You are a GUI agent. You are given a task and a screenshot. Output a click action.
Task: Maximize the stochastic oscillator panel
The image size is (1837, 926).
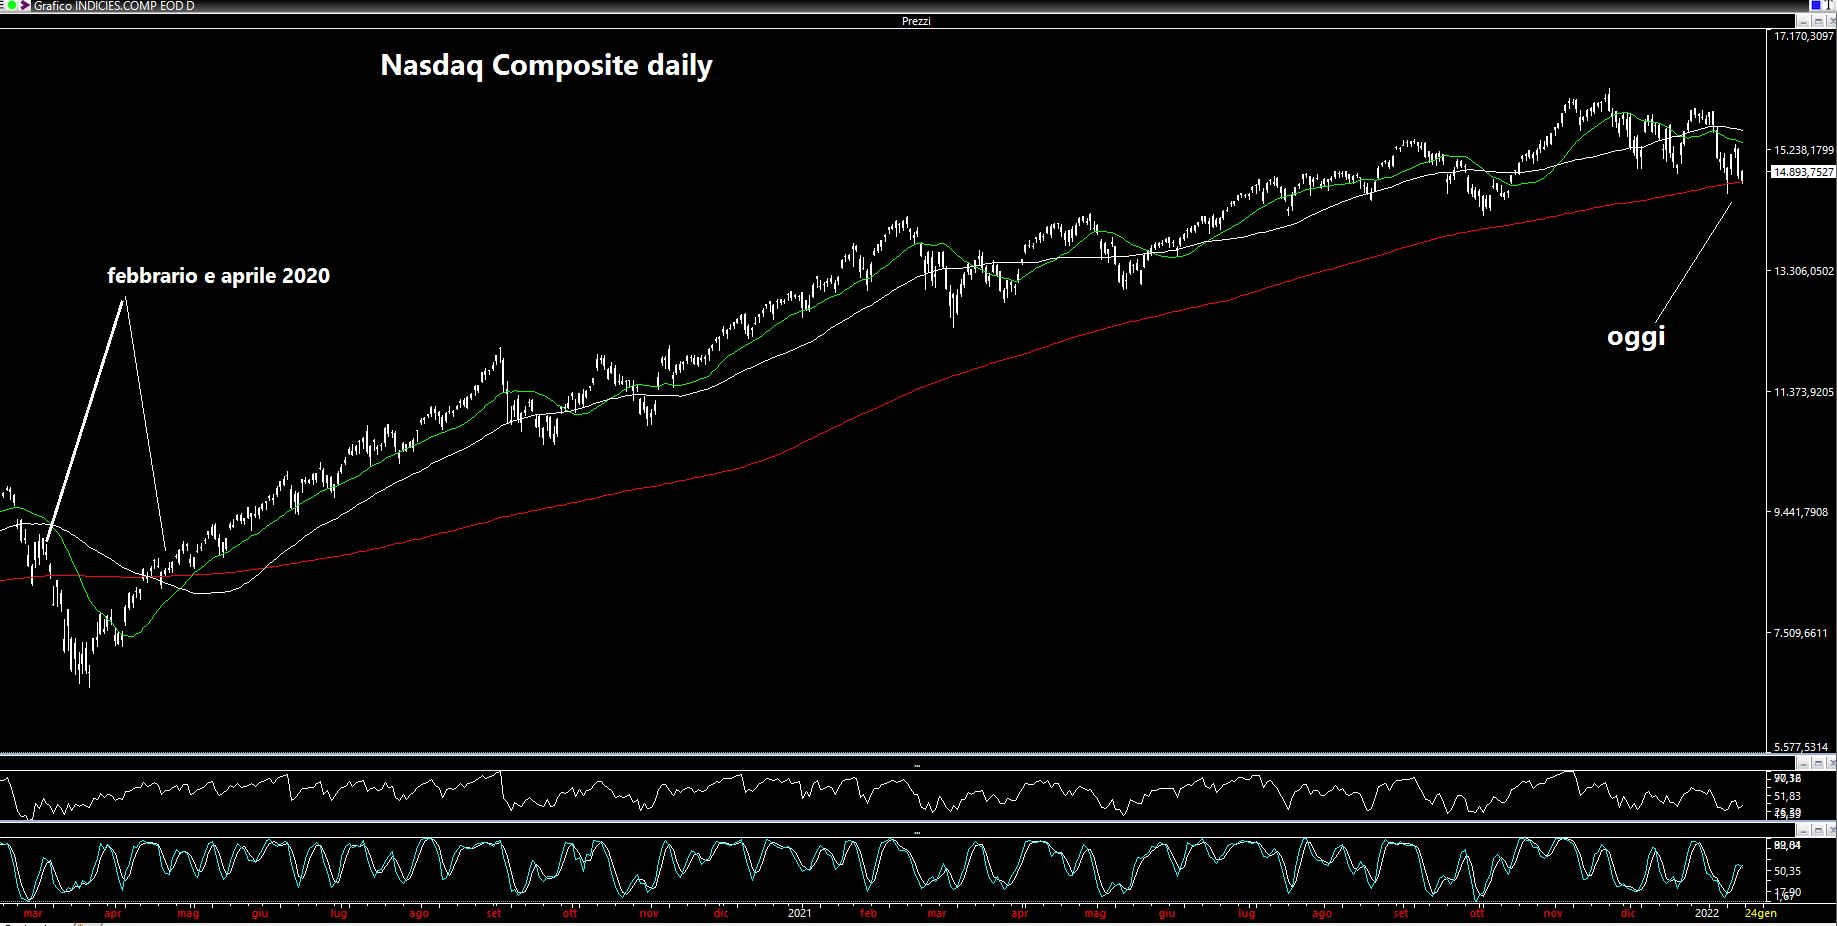pos(1818,830)
